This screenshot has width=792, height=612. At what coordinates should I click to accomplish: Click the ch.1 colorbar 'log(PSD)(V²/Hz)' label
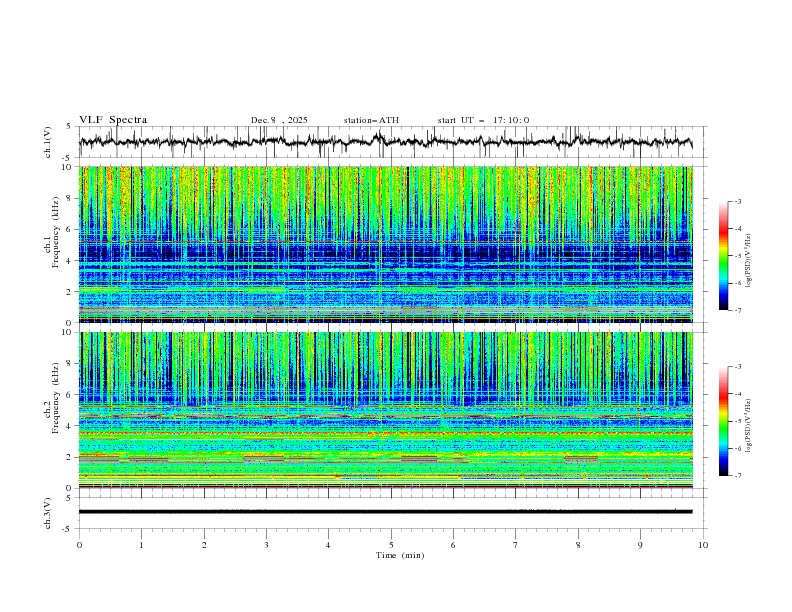point(748,261)
